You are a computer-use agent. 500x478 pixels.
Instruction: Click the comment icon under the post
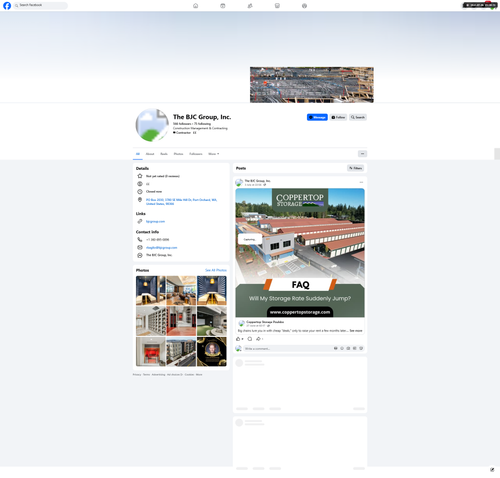point(250,339)
